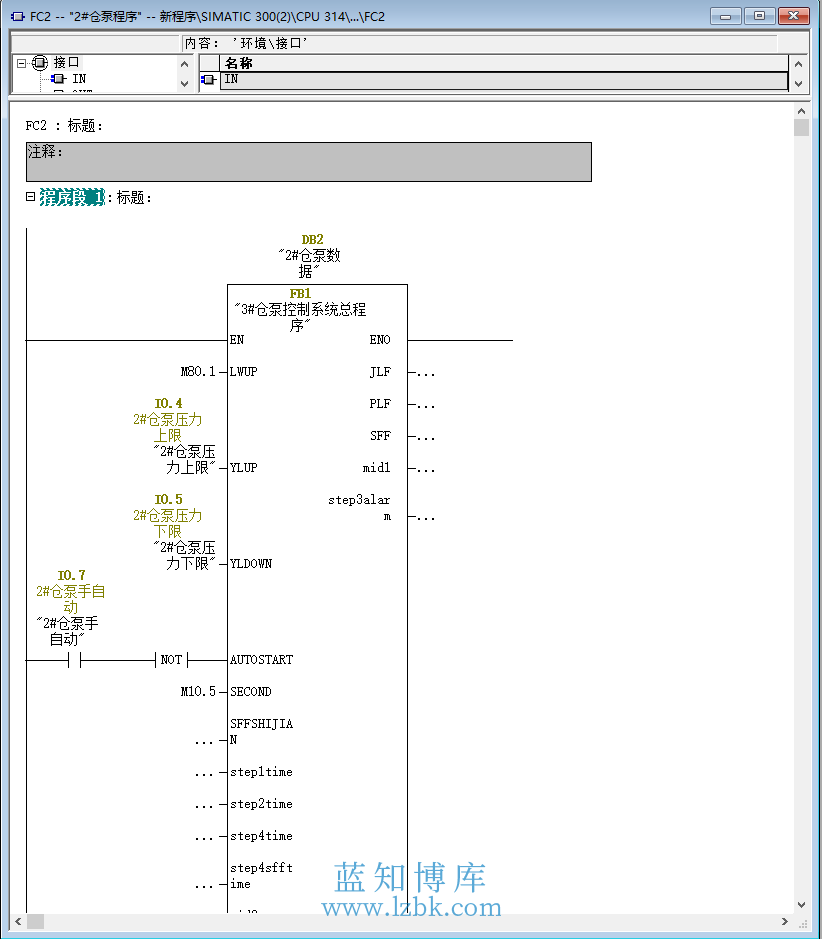Collapse 程序段 1 network
Viewport: 822px width, 939px height.
coord(31,196)
